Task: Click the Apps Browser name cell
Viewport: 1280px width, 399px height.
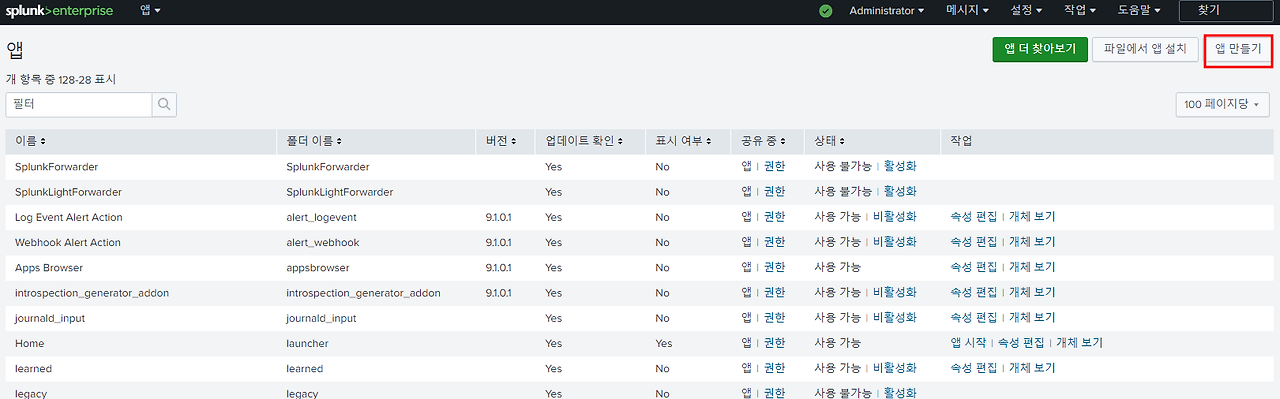Action: point(49,267)
